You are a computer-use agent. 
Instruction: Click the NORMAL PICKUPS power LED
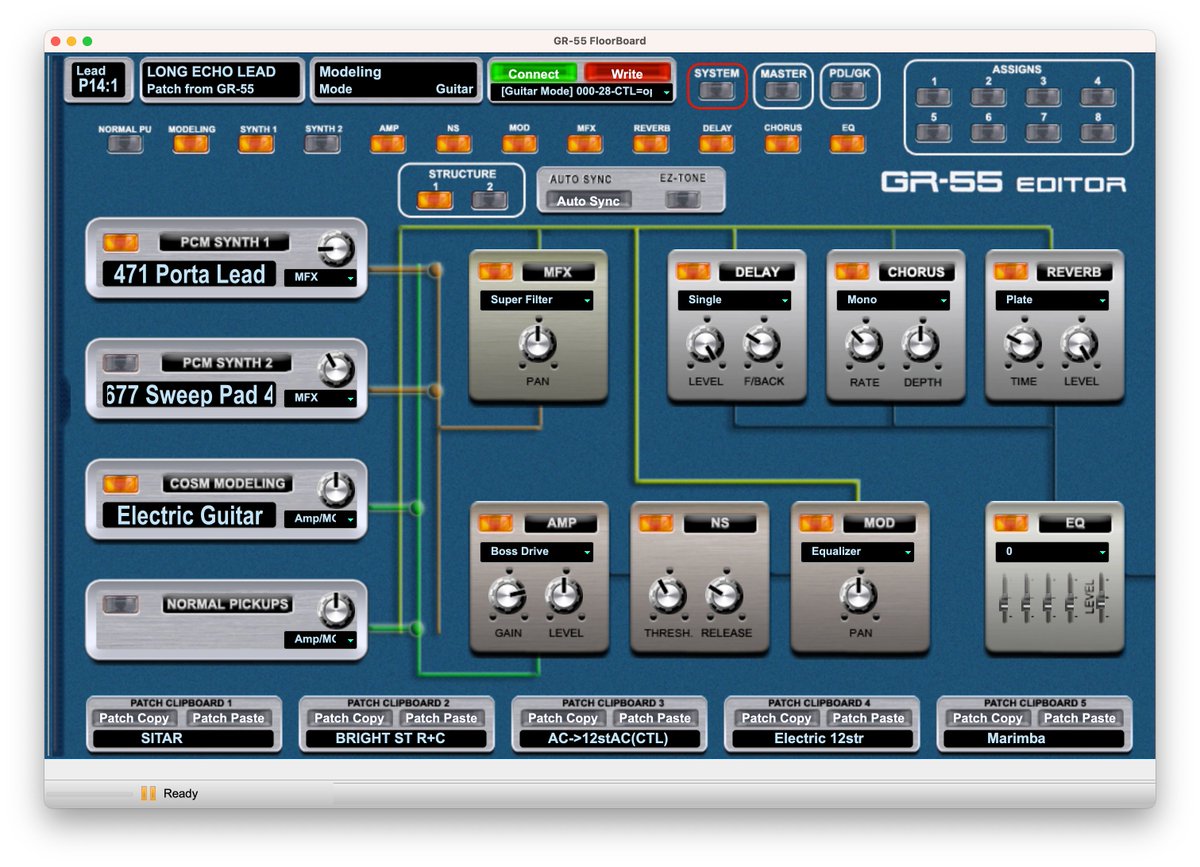pos(121,605)
